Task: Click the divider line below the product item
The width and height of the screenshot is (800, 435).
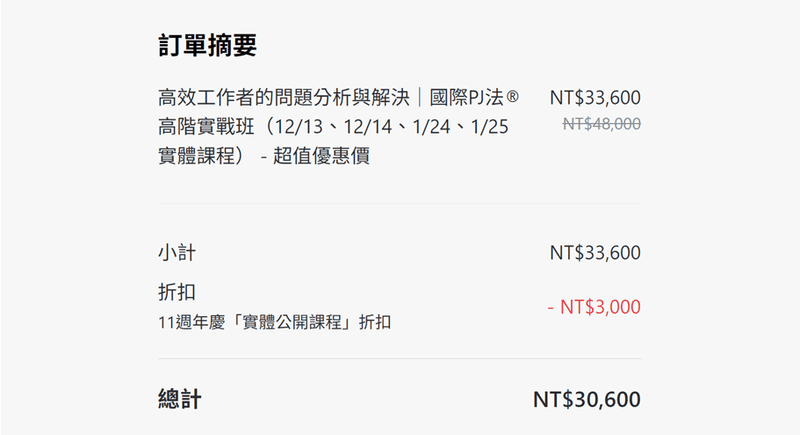Action: pos(400,204)
